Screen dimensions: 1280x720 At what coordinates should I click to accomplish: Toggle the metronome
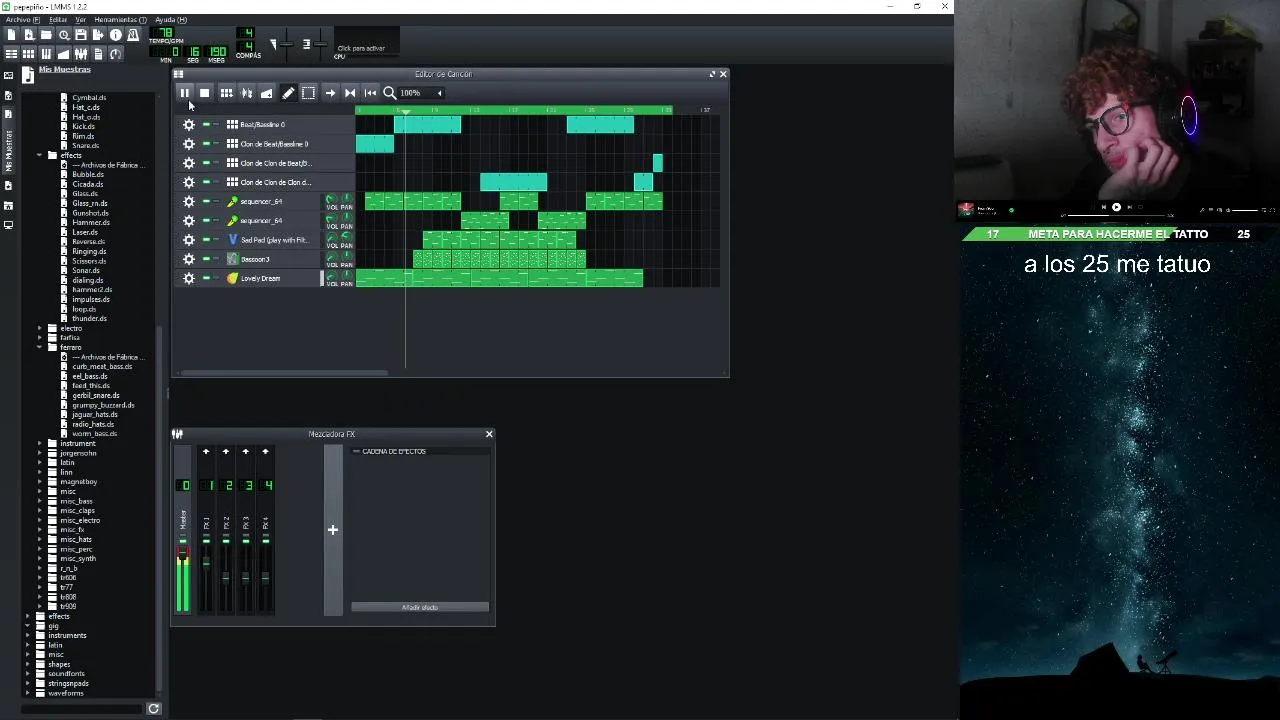[133, 35]
